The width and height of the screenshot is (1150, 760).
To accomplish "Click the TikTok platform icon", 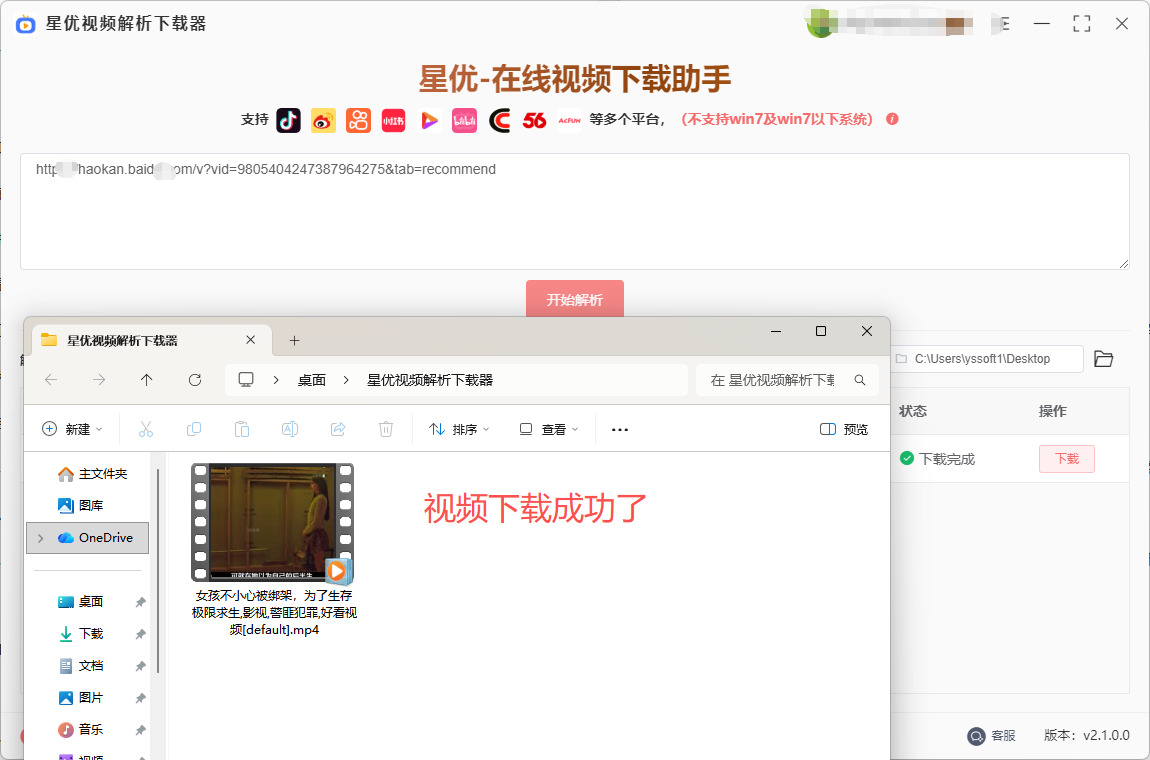I will tap(288, 120).
